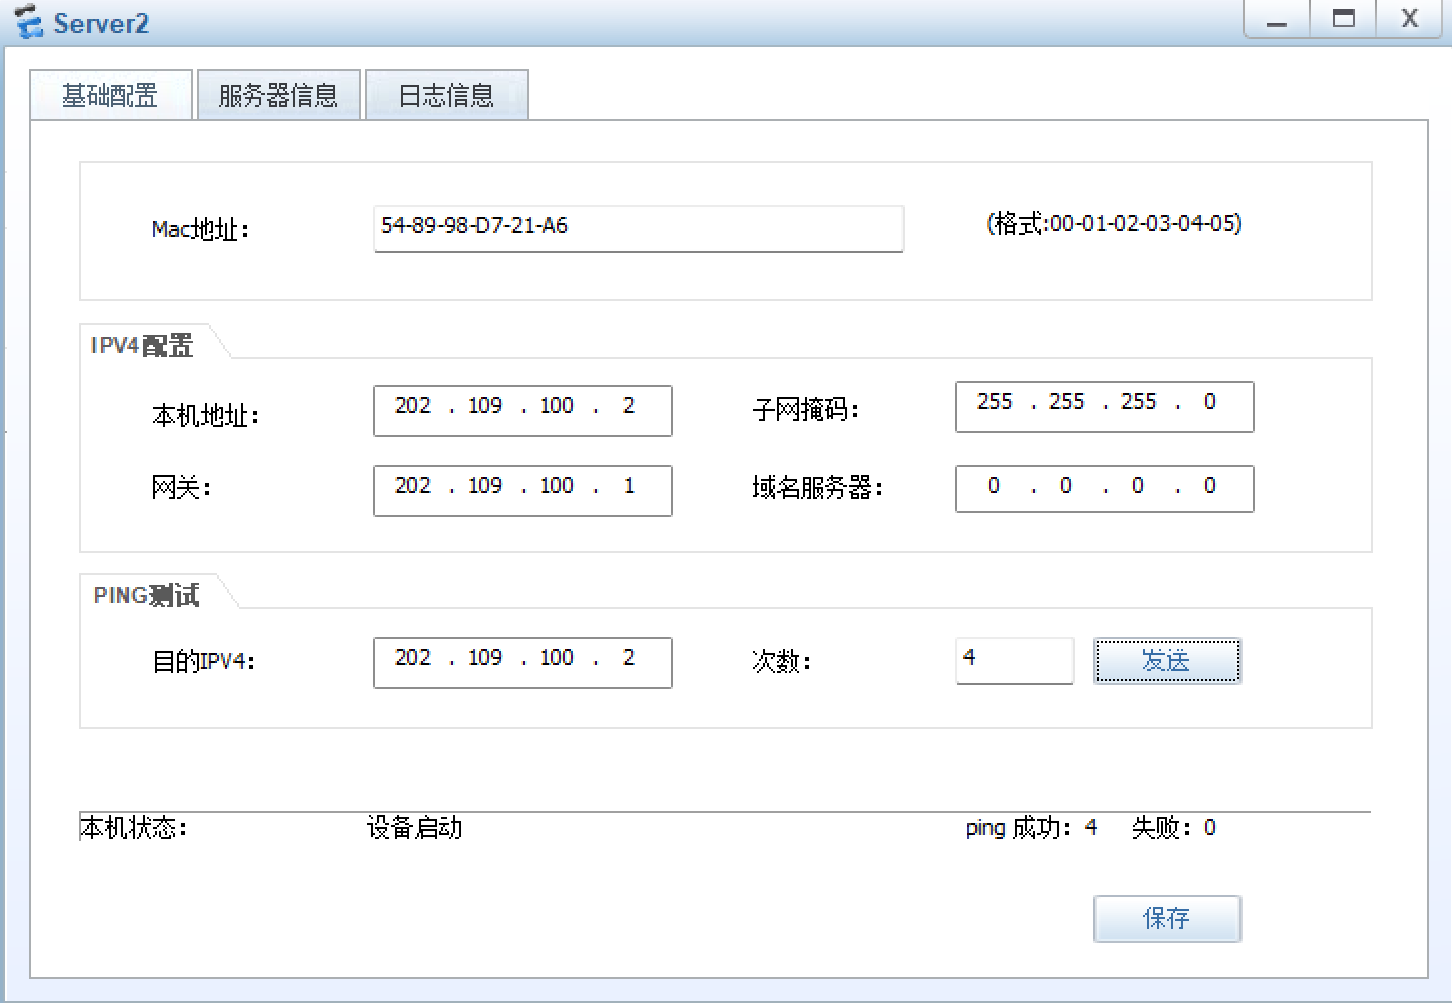1452x1003 pixels.
Task: Maximize the Server2 window
Action: [1343, 20]
